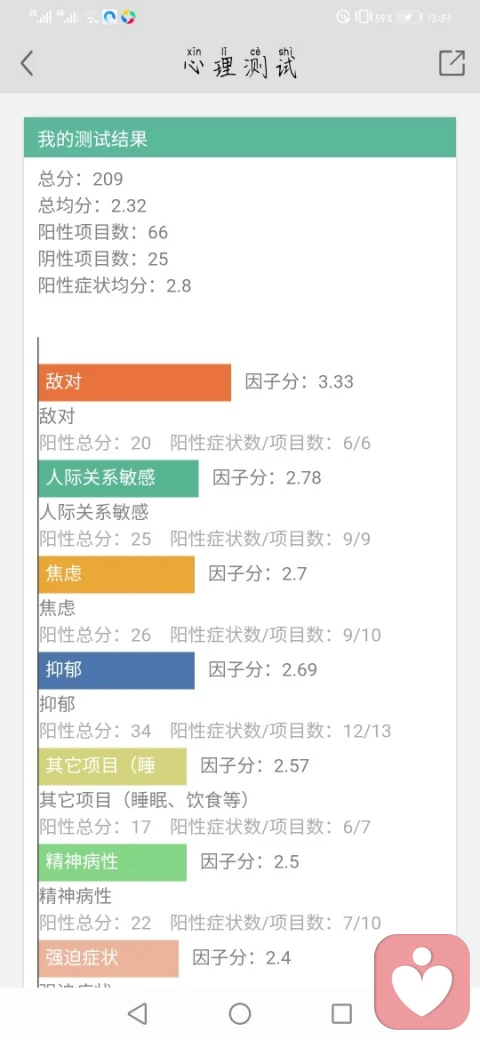Tap the 我的测试结果 header banner
Screen dimensions: 480x1040
click(x=240, y=137)
